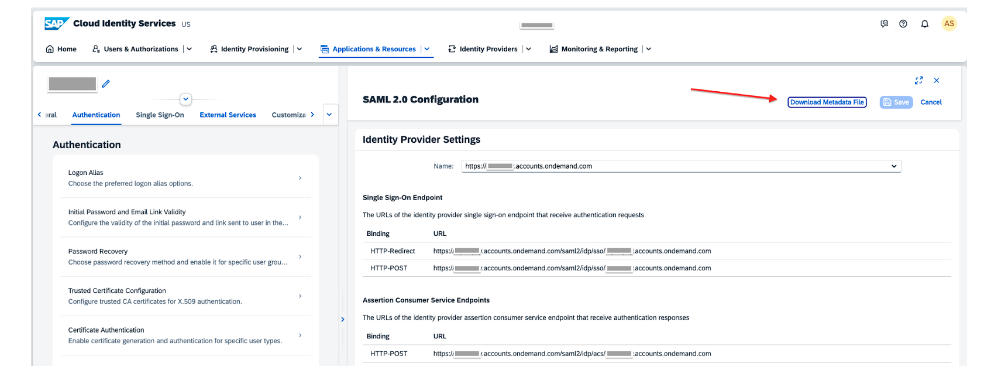Expand Monitoring & Reporting dropdown arrow
Screen dimensions: 986x374
click(648, 49)
